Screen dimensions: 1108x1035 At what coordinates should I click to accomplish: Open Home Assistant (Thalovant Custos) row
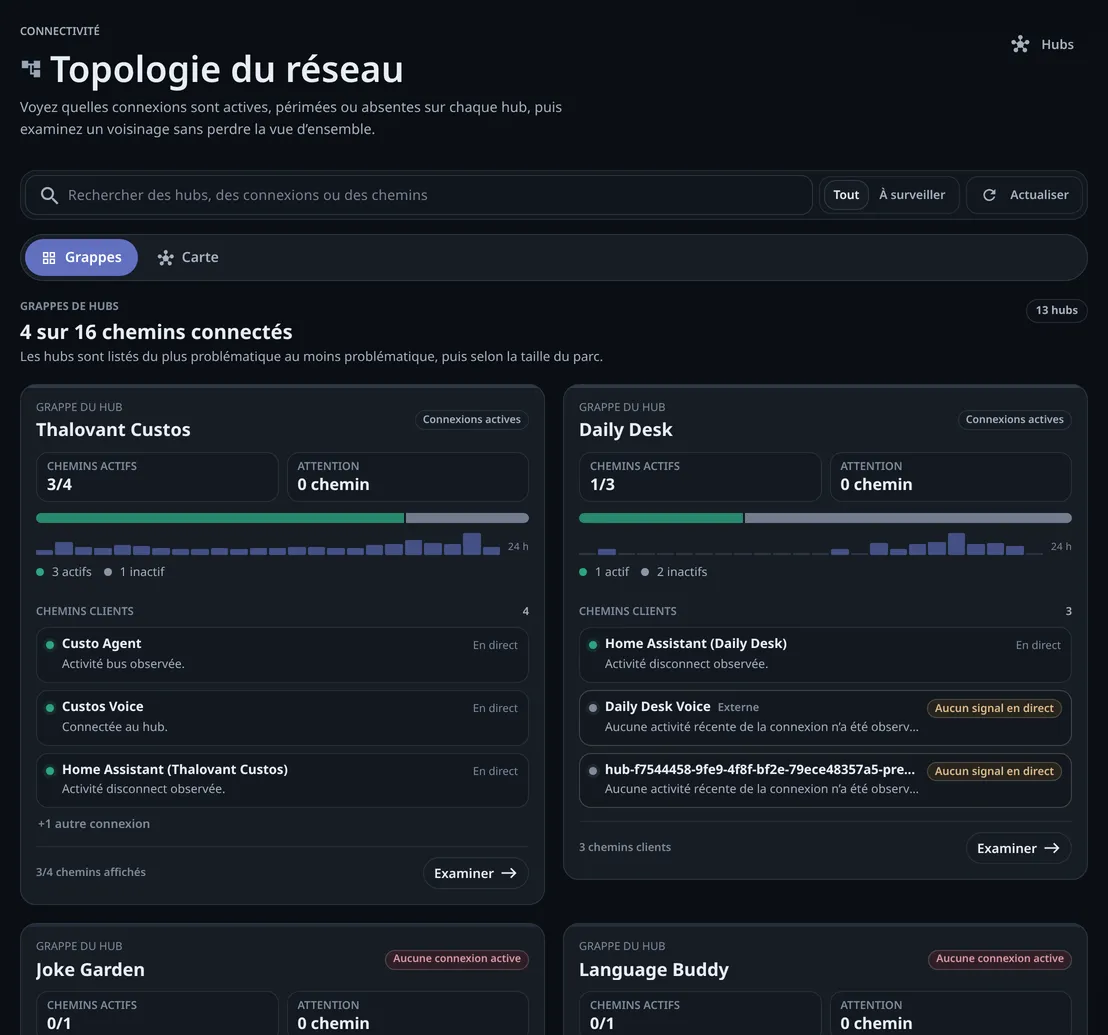coord(282,780)
